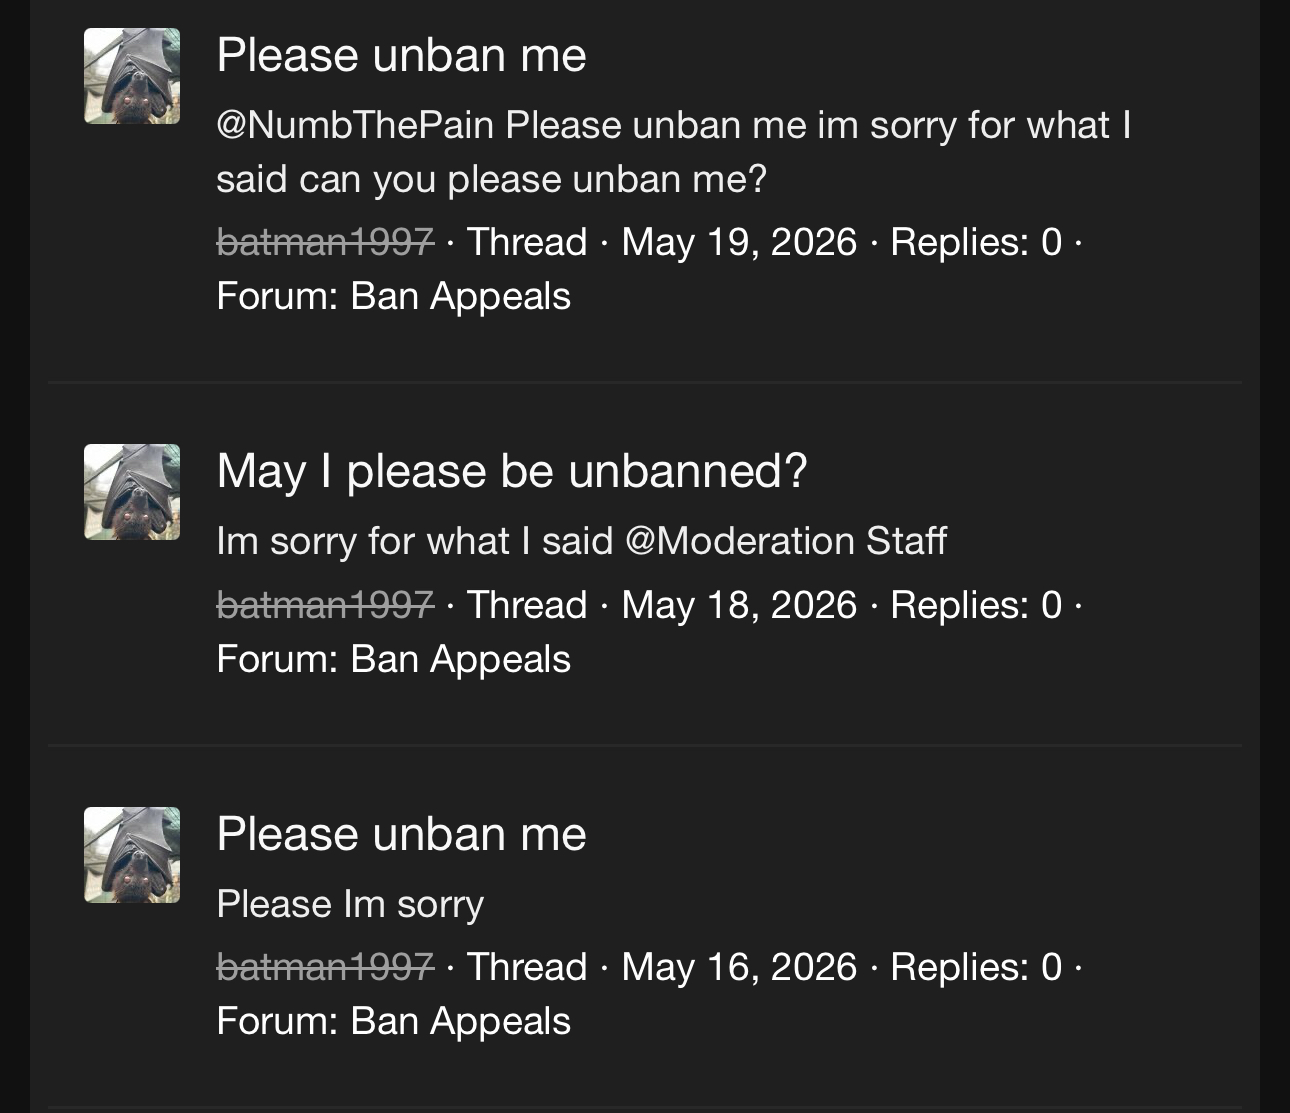Open bat avatar on May 16 thread
This screenshot has height=1113, width=1290.
[x=132, y=855]
